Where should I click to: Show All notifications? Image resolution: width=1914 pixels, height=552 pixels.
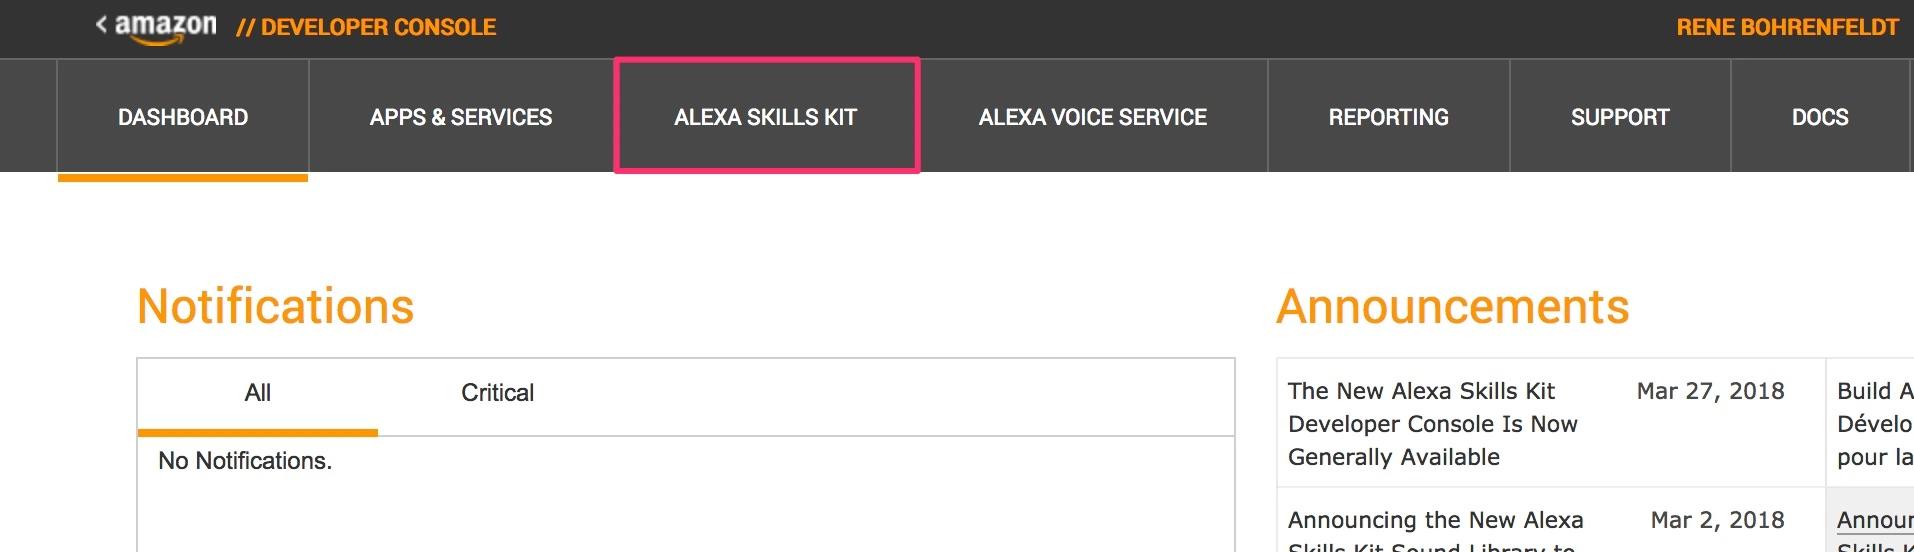[258, 393]
